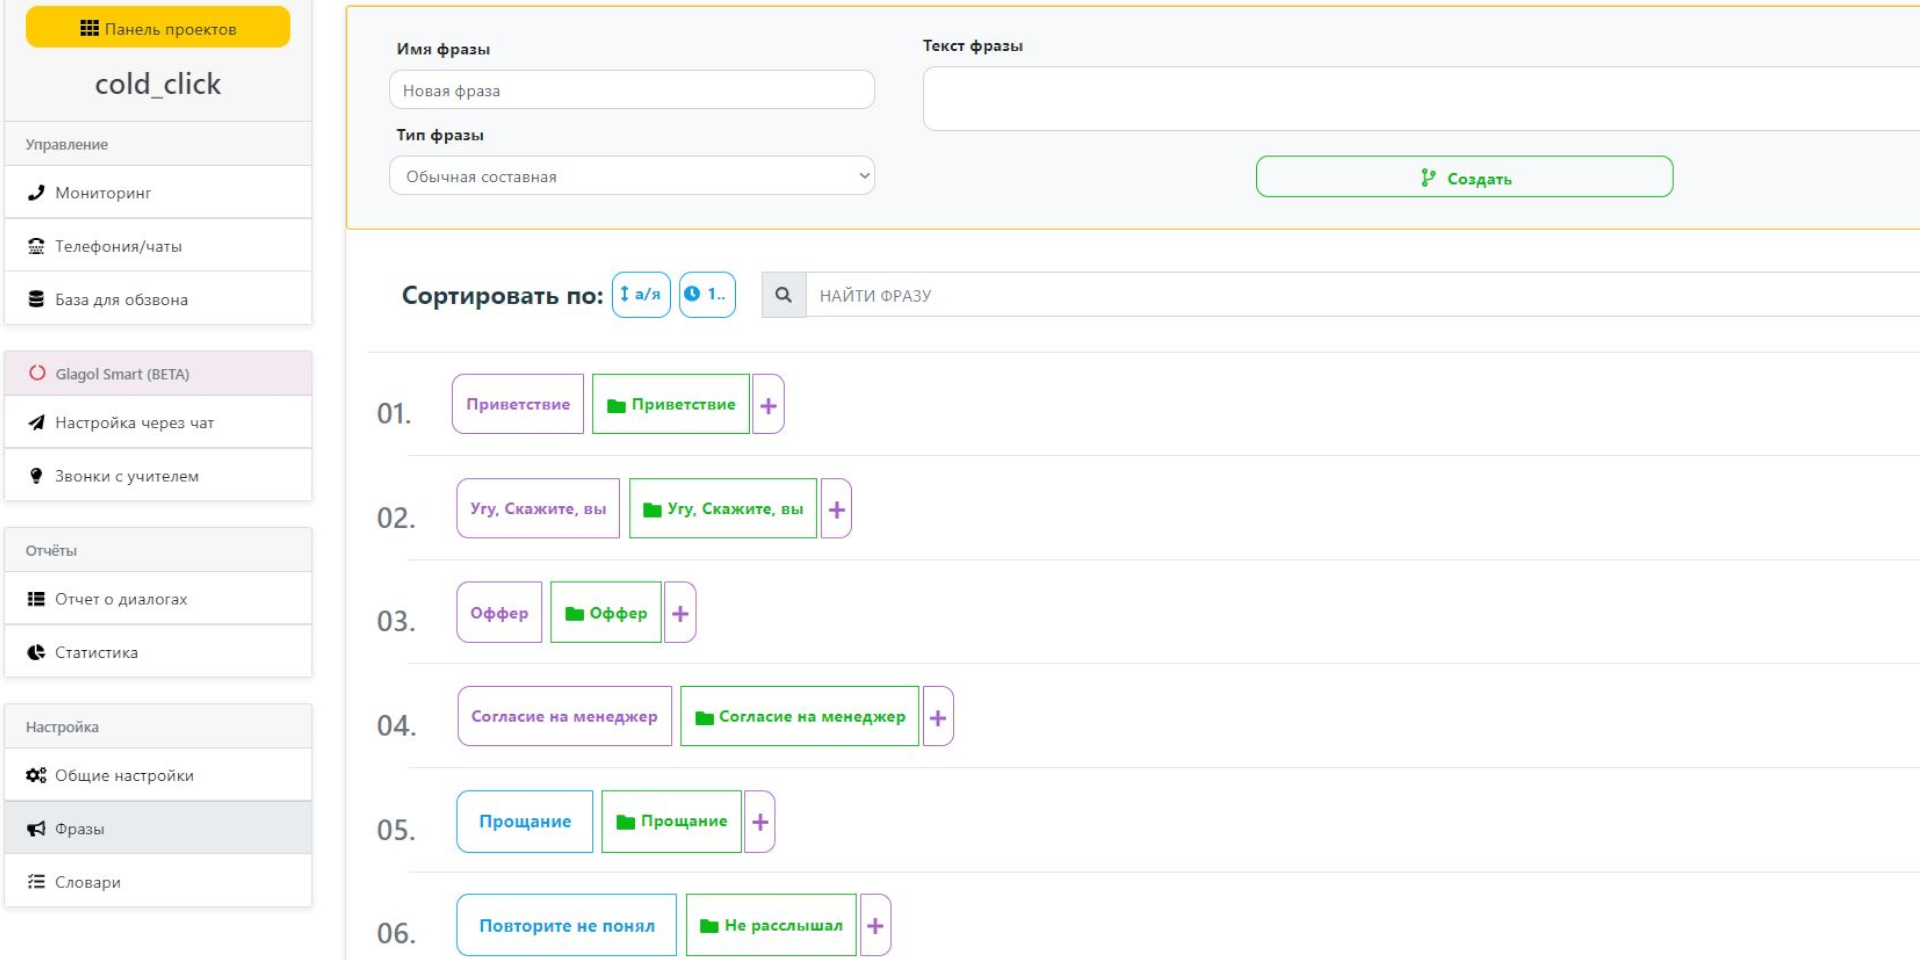The image size is (1920, 960).
Task: Open the Тип фразы dropdown
Action: coord(631,176)
